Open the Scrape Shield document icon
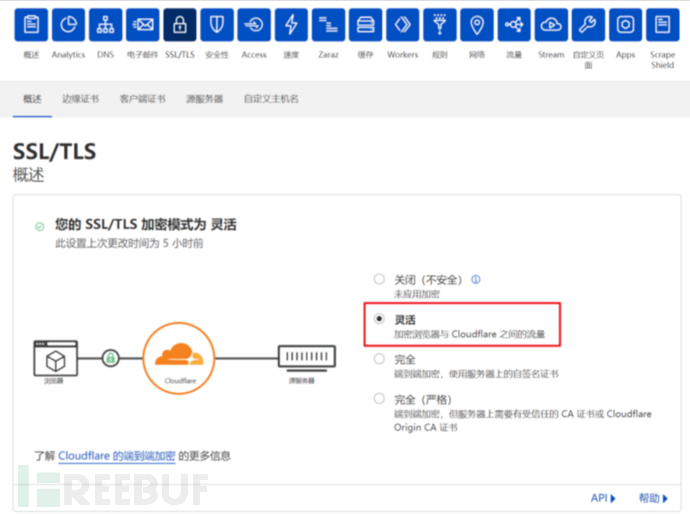Screen dimensions: 690x514 [x=663, y=25]
